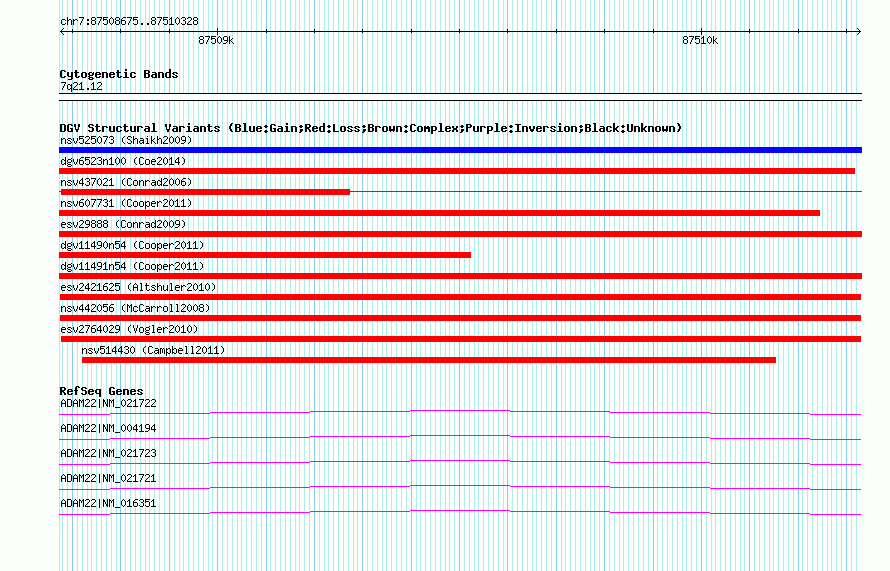890x571 pixels.
Task: Click the magenta ADAM22|NM_021721 transcript line
Action: [460, 488]
